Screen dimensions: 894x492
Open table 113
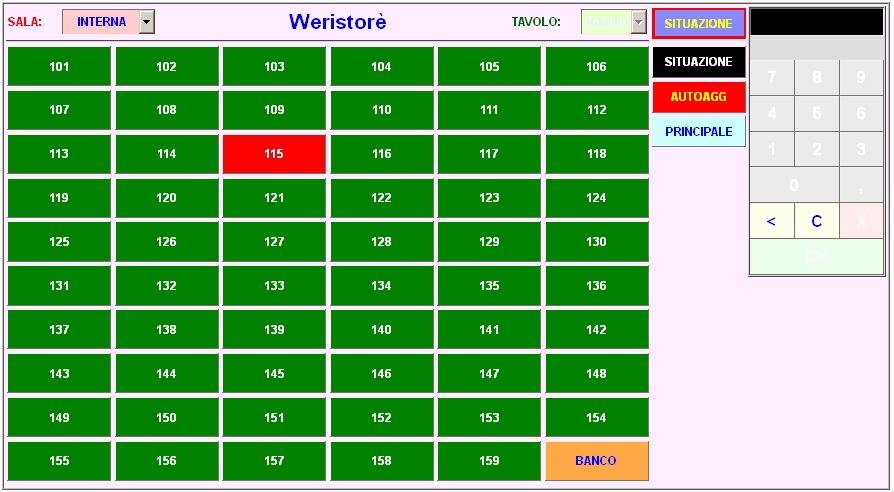click(x=59, y=154)
